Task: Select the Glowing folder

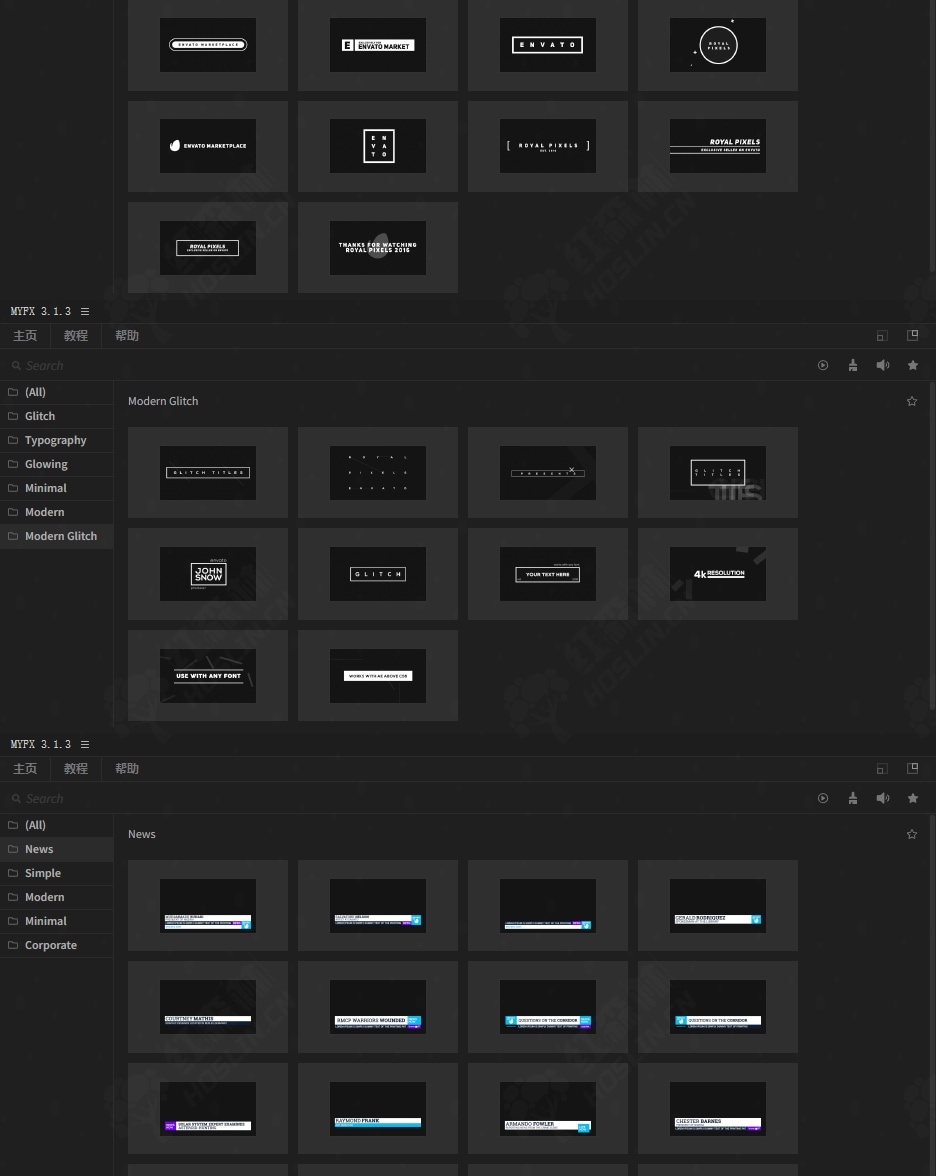Action: click(x=56, y=464)
